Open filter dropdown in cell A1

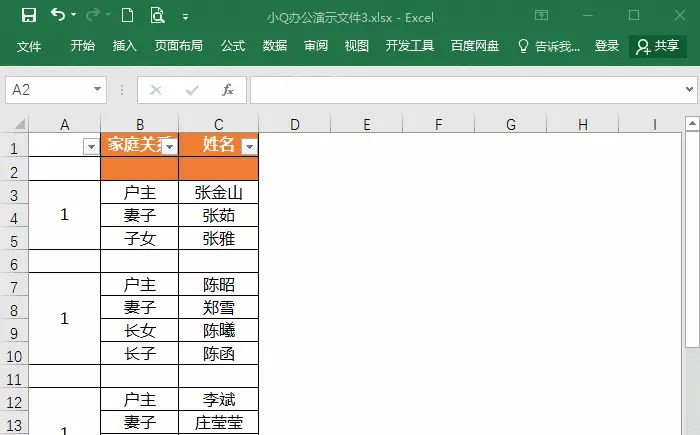[x=91, y=146]
